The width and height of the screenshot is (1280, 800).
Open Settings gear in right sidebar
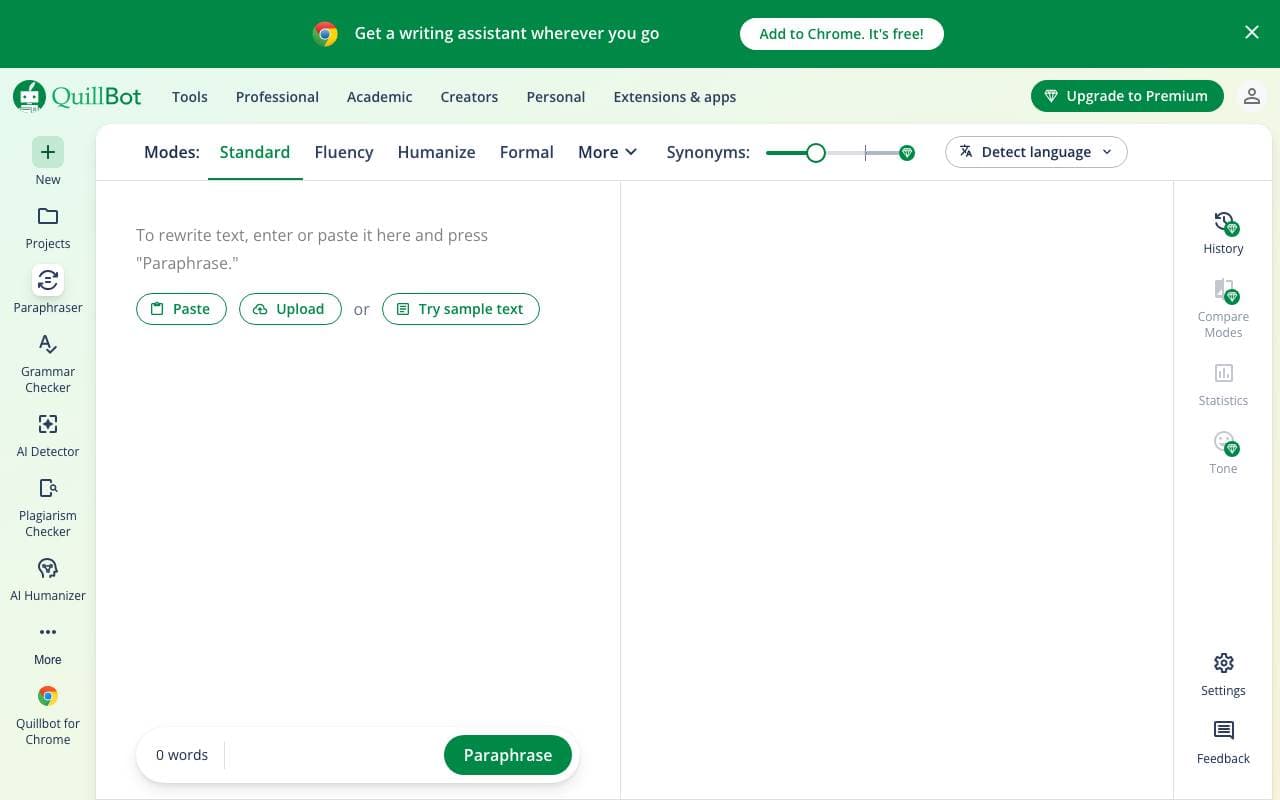pos(1223,675)
